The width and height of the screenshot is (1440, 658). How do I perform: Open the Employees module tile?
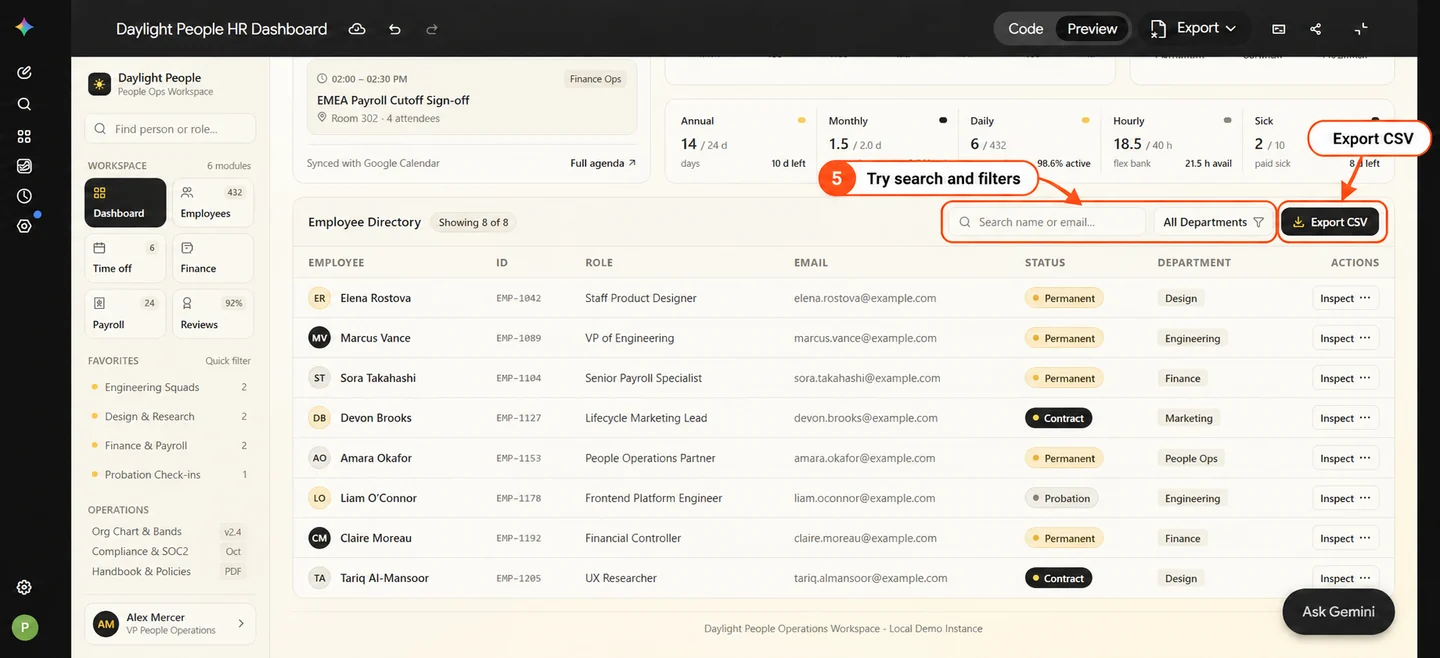click(x=212, y=203)
